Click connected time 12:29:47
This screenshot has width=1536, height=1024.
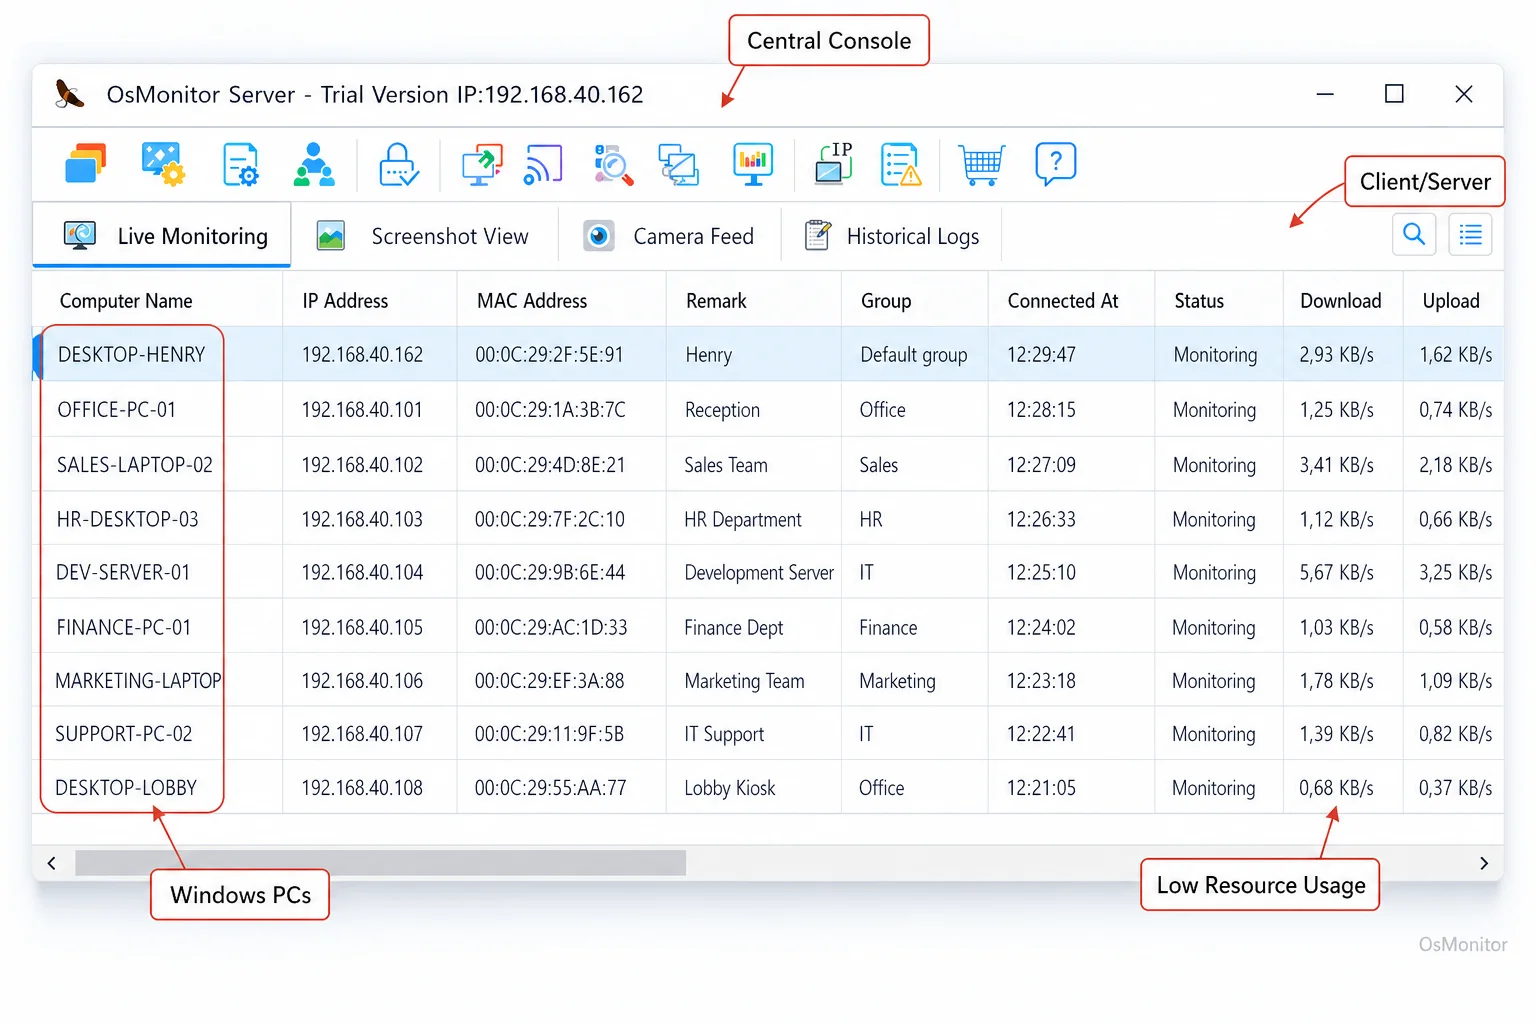(1041, 355)
